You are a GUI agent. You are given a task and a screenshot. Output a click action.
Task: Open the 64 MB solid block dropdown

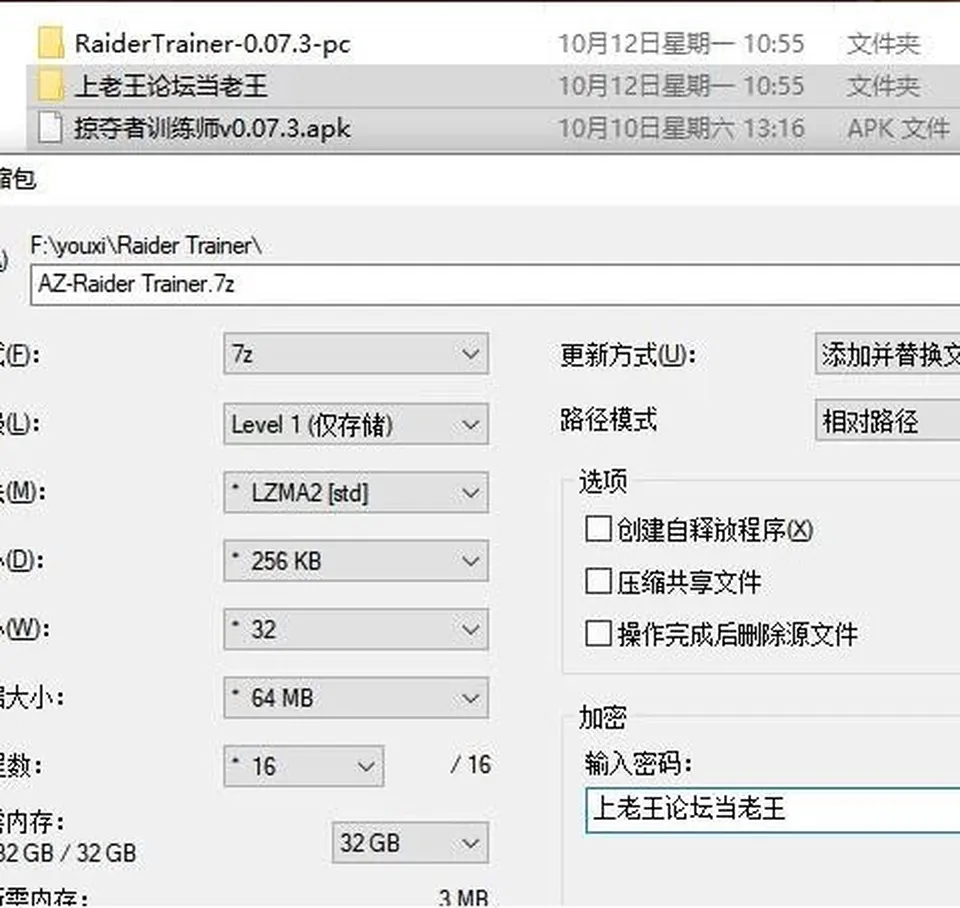tap(356, 698)
